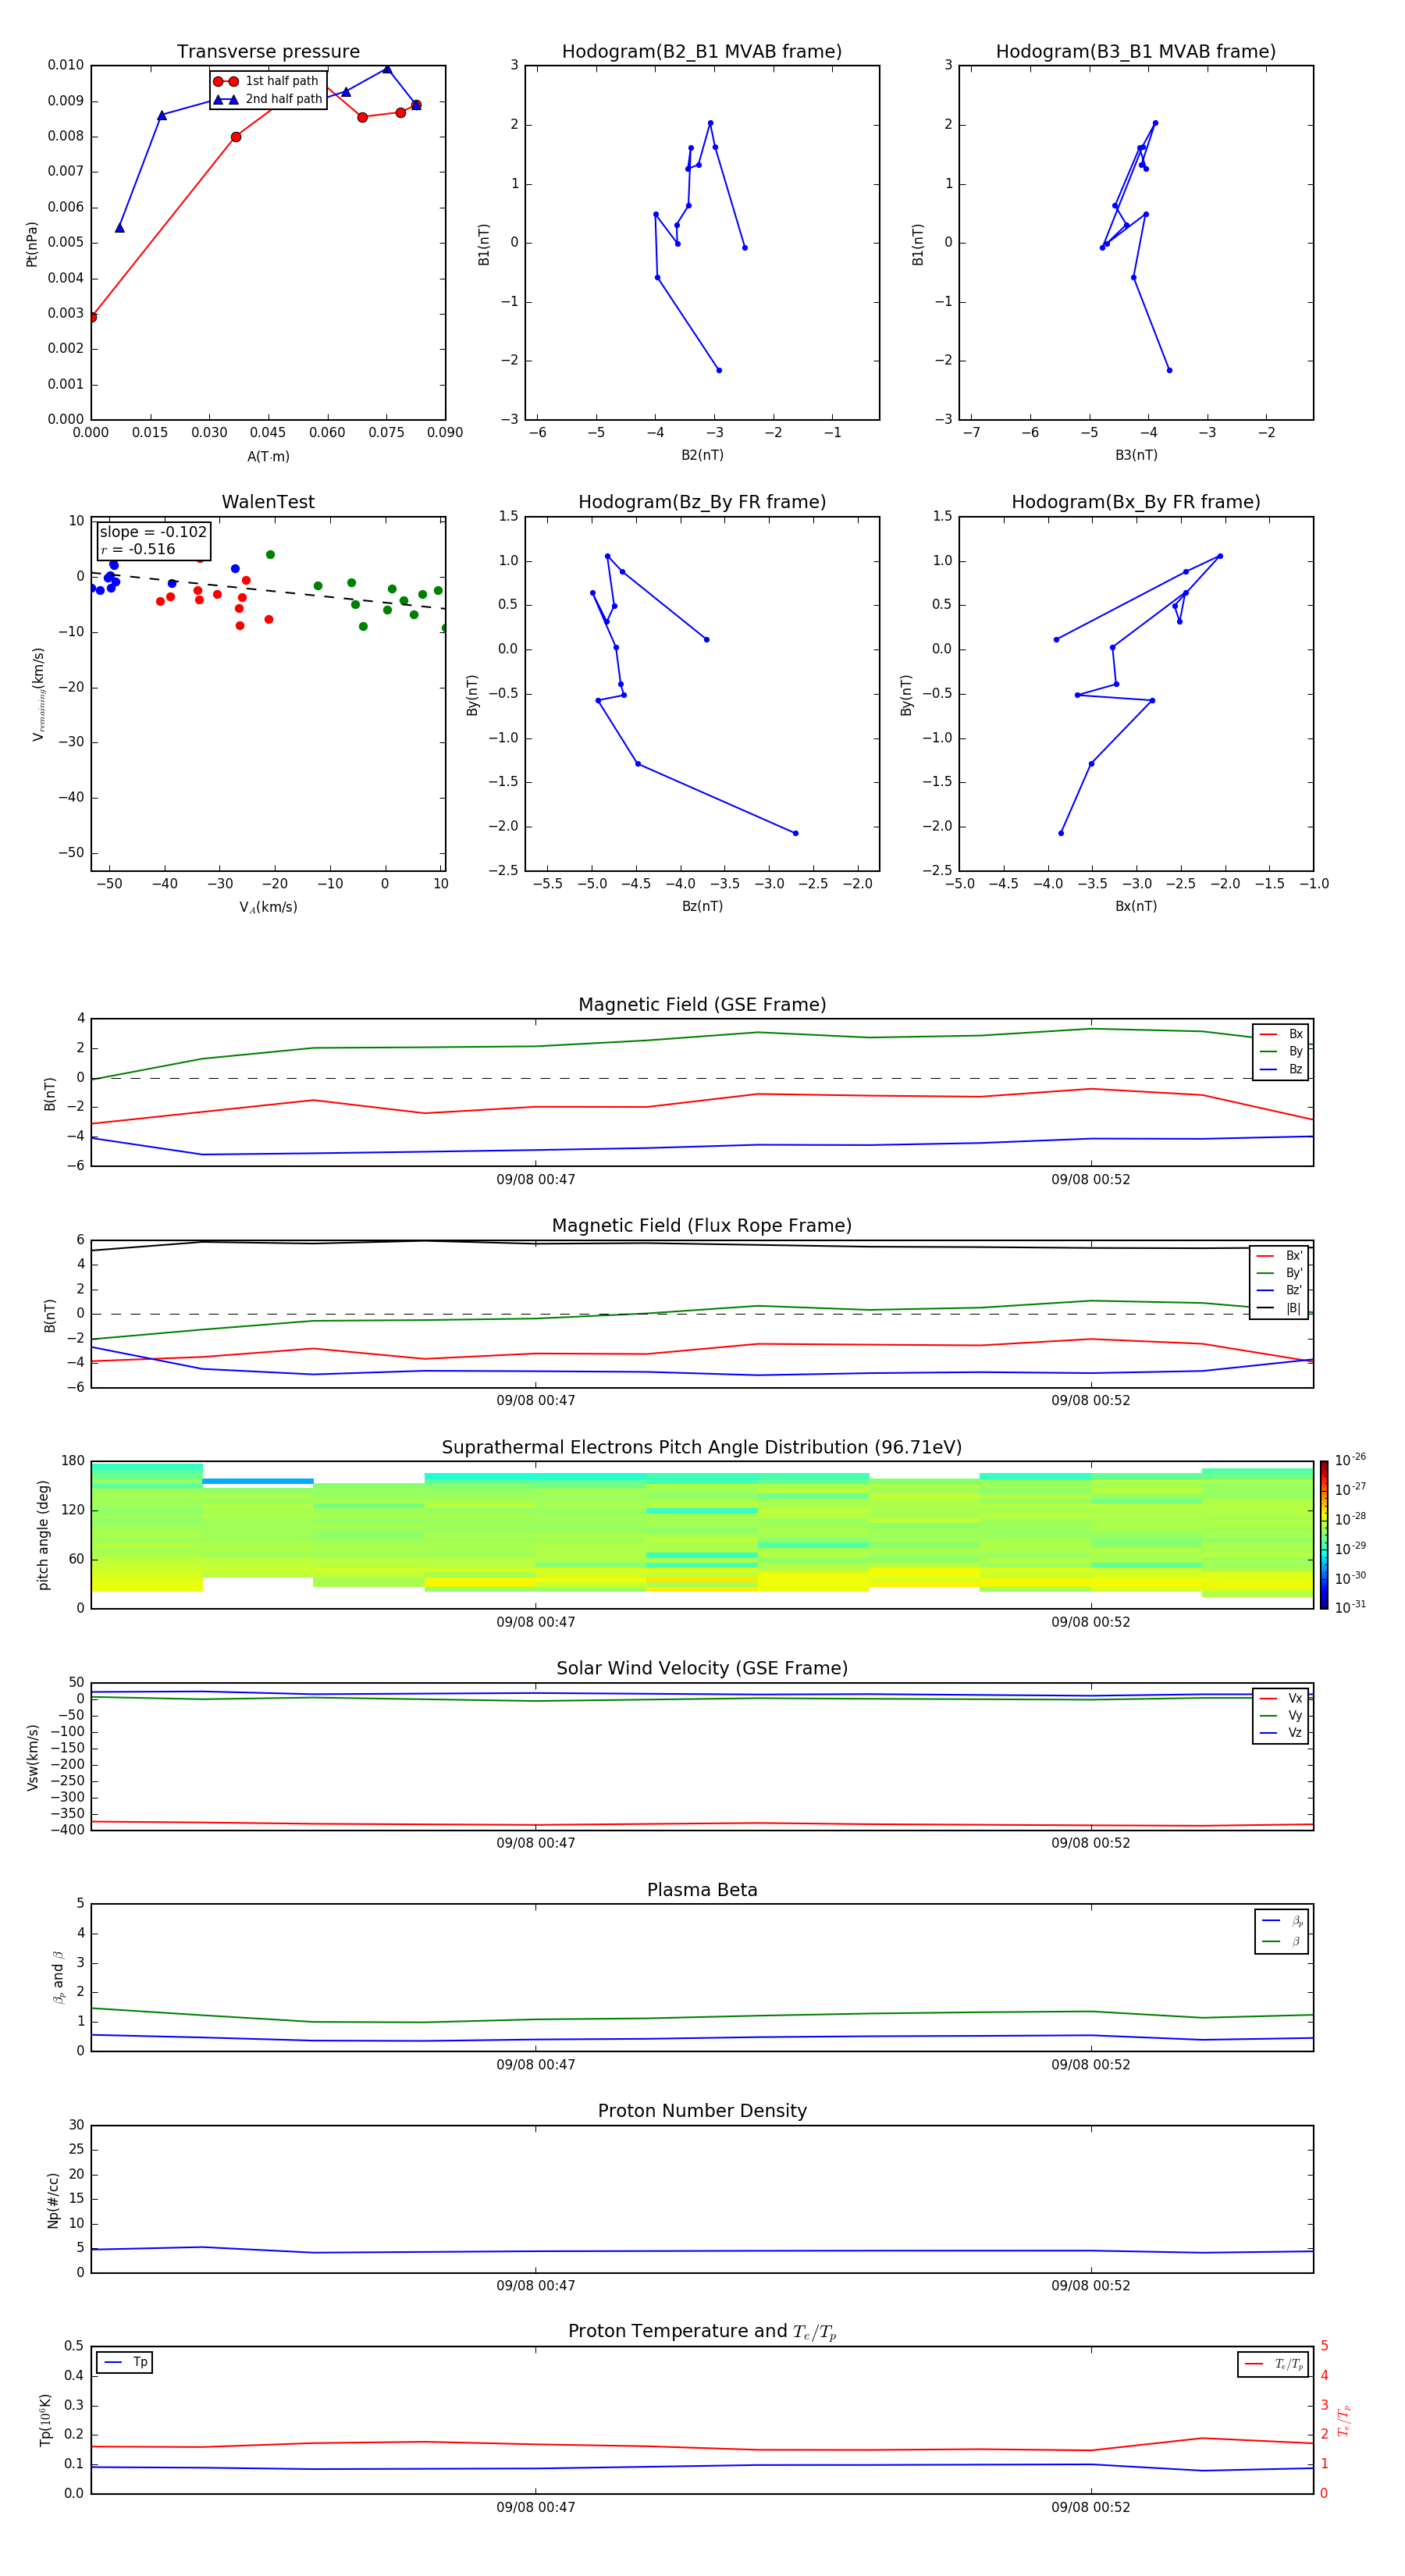1405x2576 pixels.
Task: Click the "pitch angle (deg)" y-axis label
Action: pos(43,1535)
